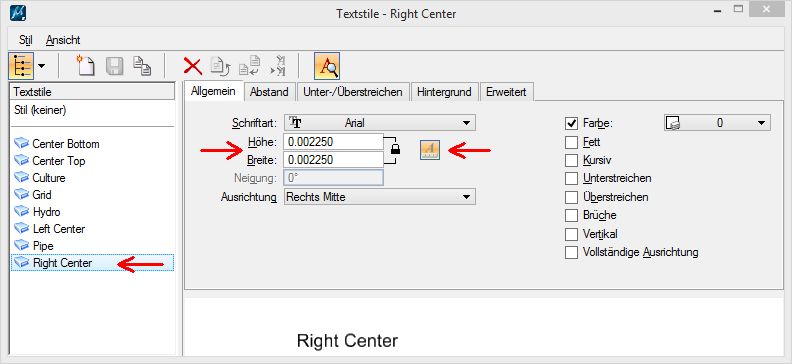Delete style with the red X icon
The image size is (792, 364).
point(192,66)
